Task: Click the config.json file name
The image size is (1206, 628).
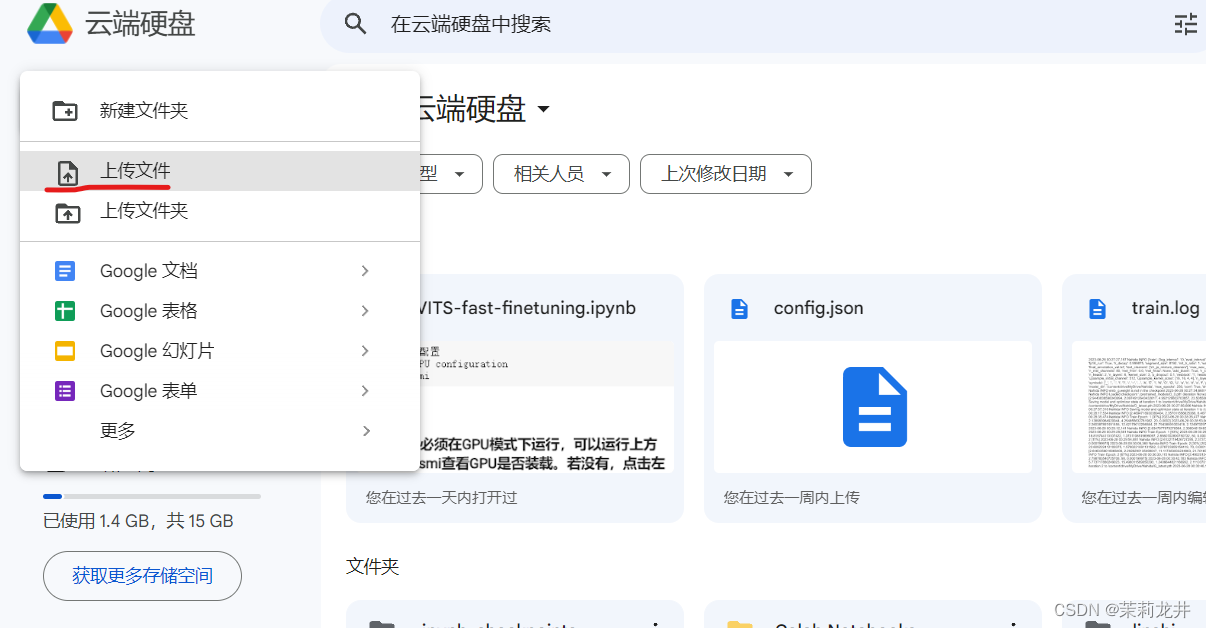Action: (x=818, y=308)
